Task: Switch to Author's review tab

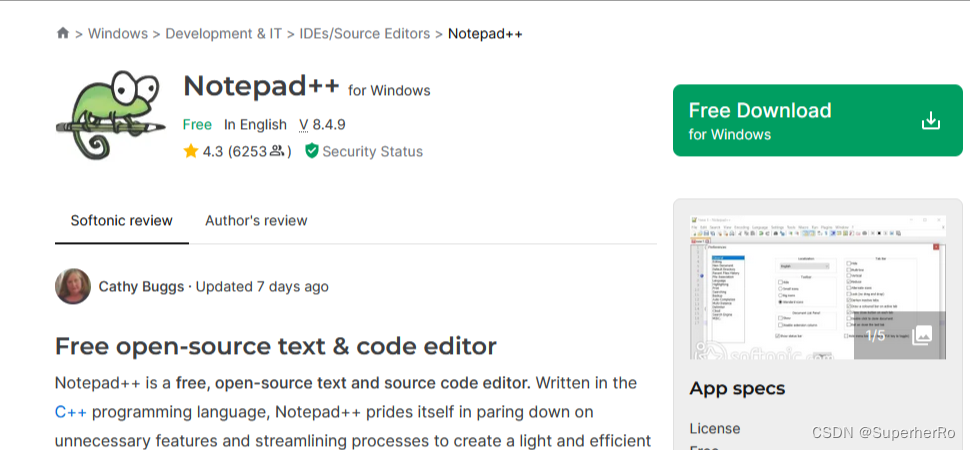Action: (256, 220)
